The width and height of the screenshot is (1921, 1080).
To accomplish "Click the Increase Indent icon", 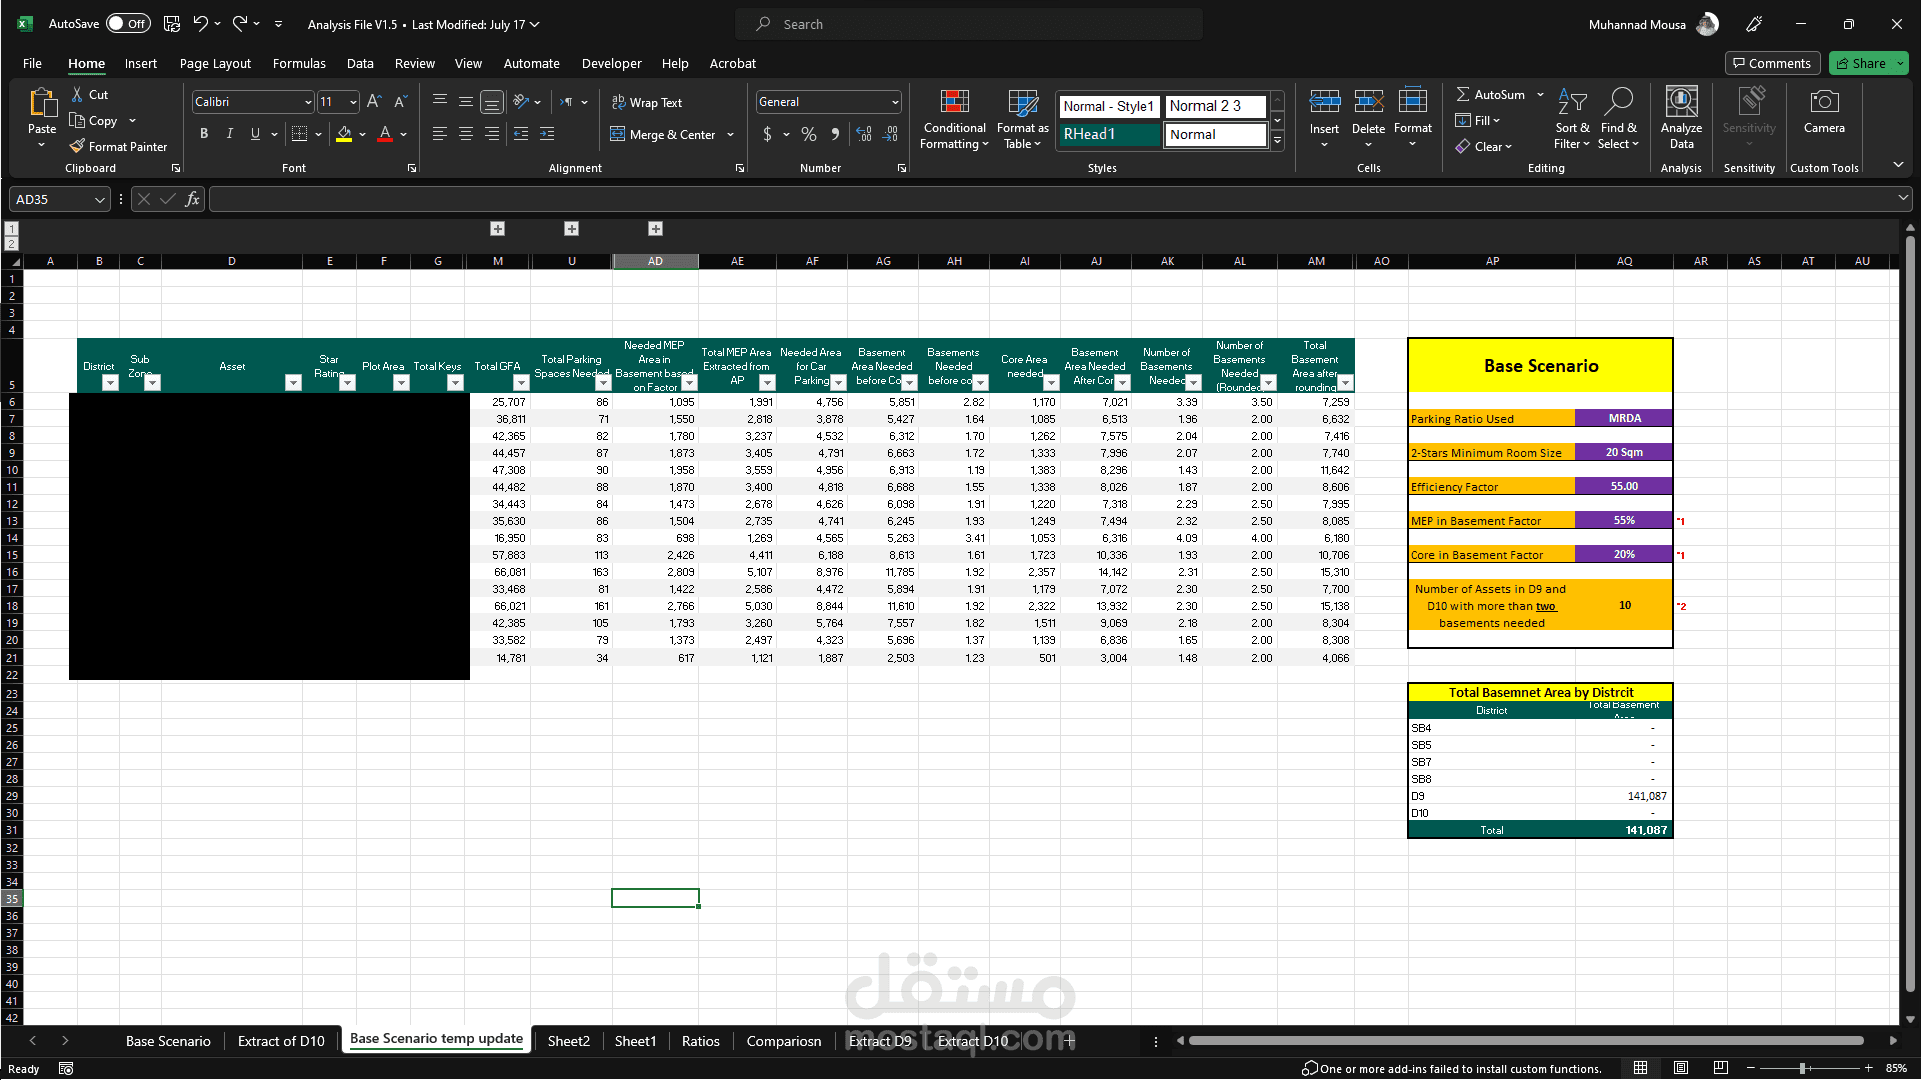I will pos(547,134).
